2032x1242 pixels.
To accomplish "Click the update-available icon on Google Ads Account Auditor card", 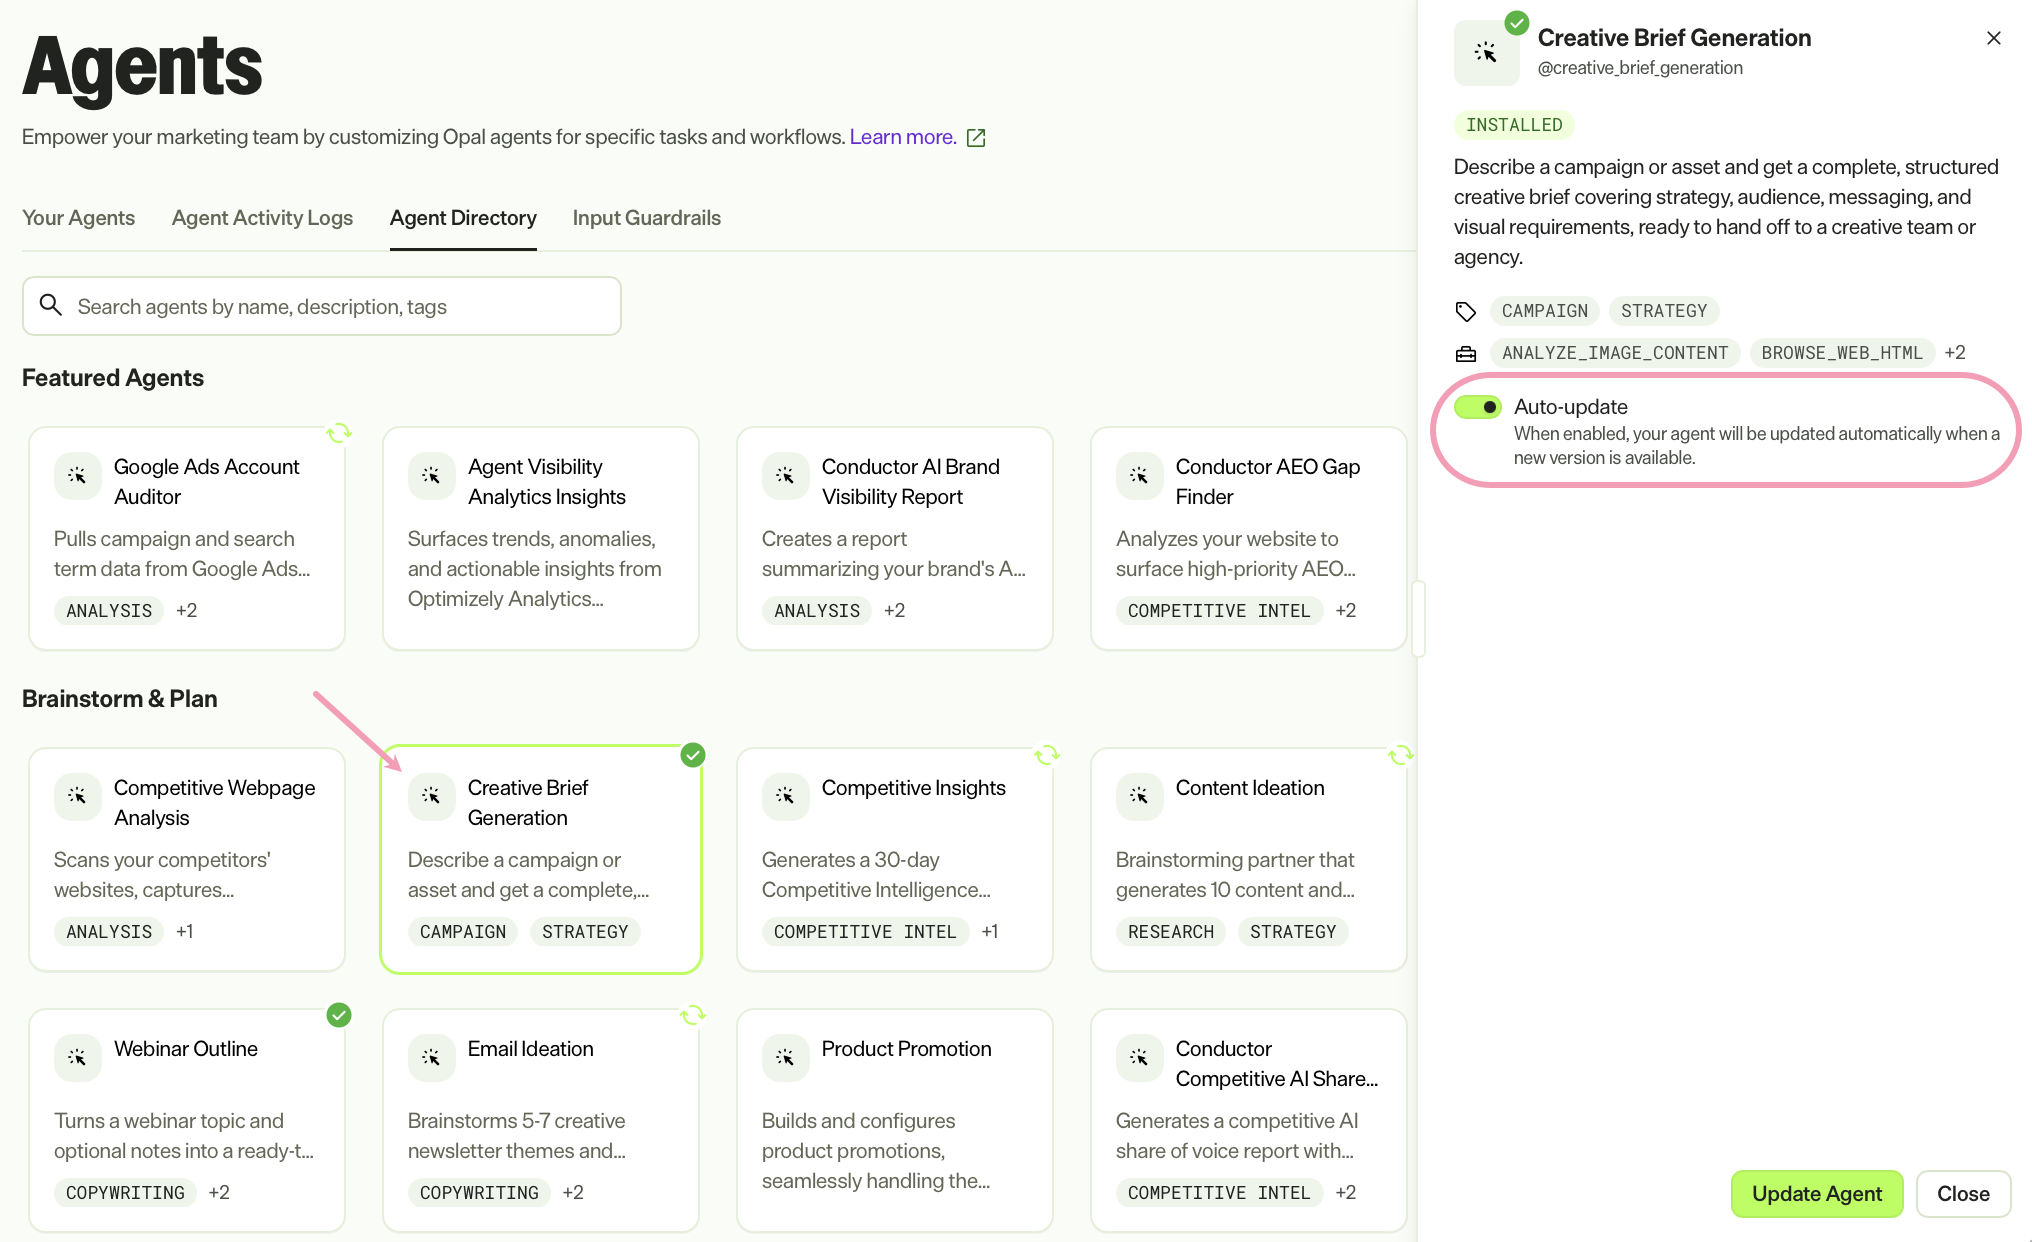I will point(339,433).
